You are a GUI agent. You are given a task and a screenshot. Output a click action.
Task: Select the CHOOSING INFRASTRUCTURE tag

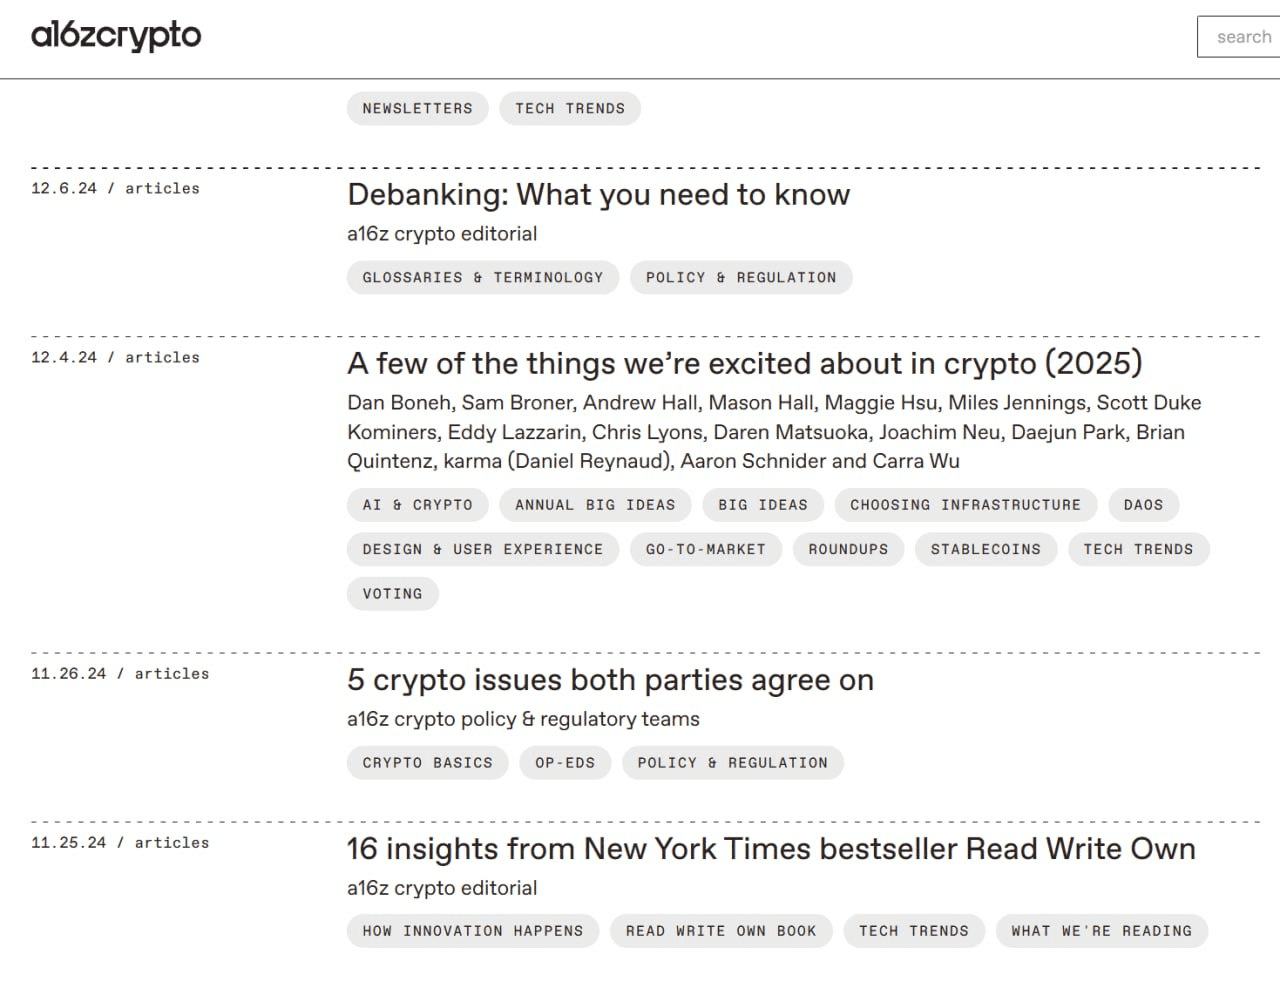point(966,505)
